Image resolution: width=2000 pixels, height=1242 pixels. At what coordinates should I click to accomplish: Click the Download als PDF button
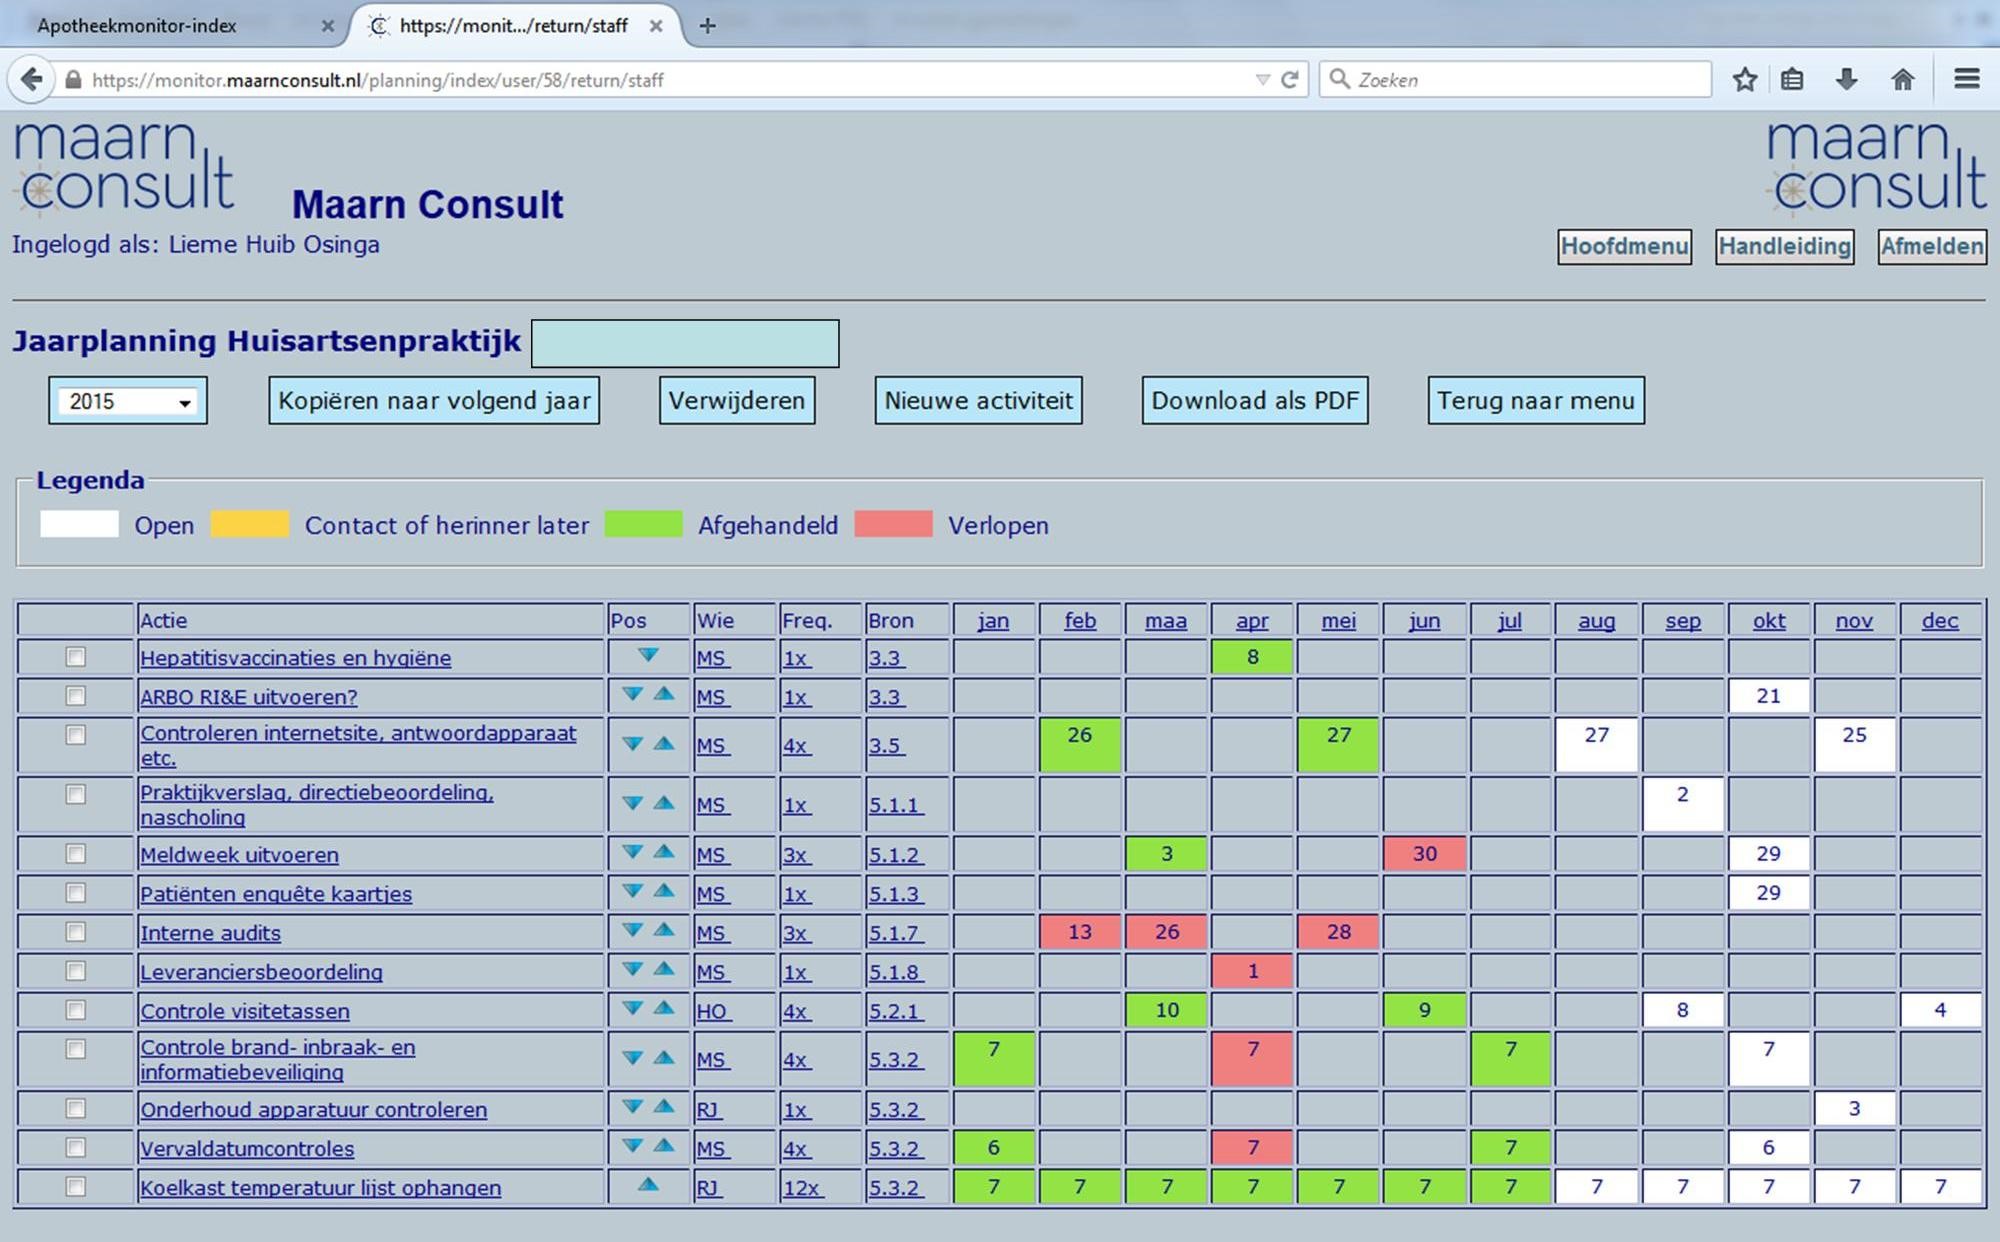(x=1254, y=401)
